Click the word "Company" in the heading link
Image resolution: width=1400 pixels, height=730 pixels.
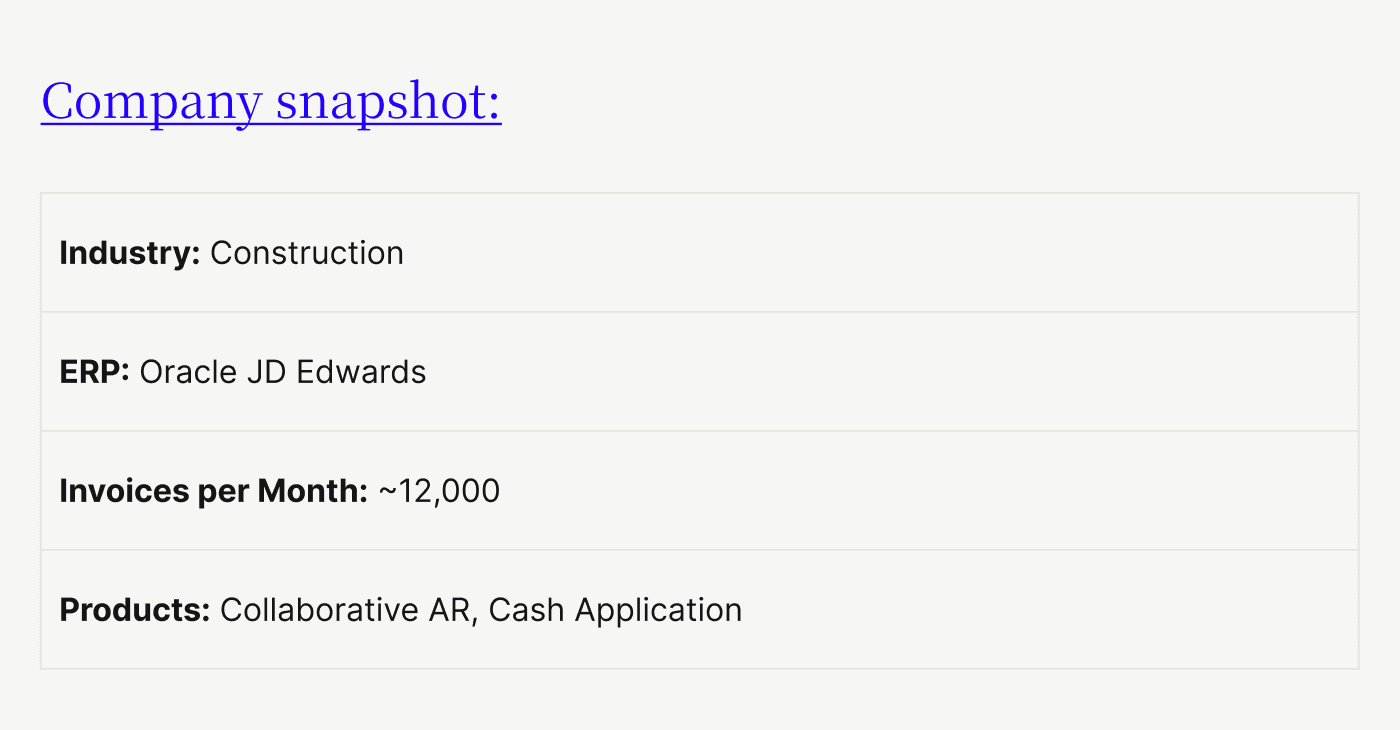(x=150, y=101)
